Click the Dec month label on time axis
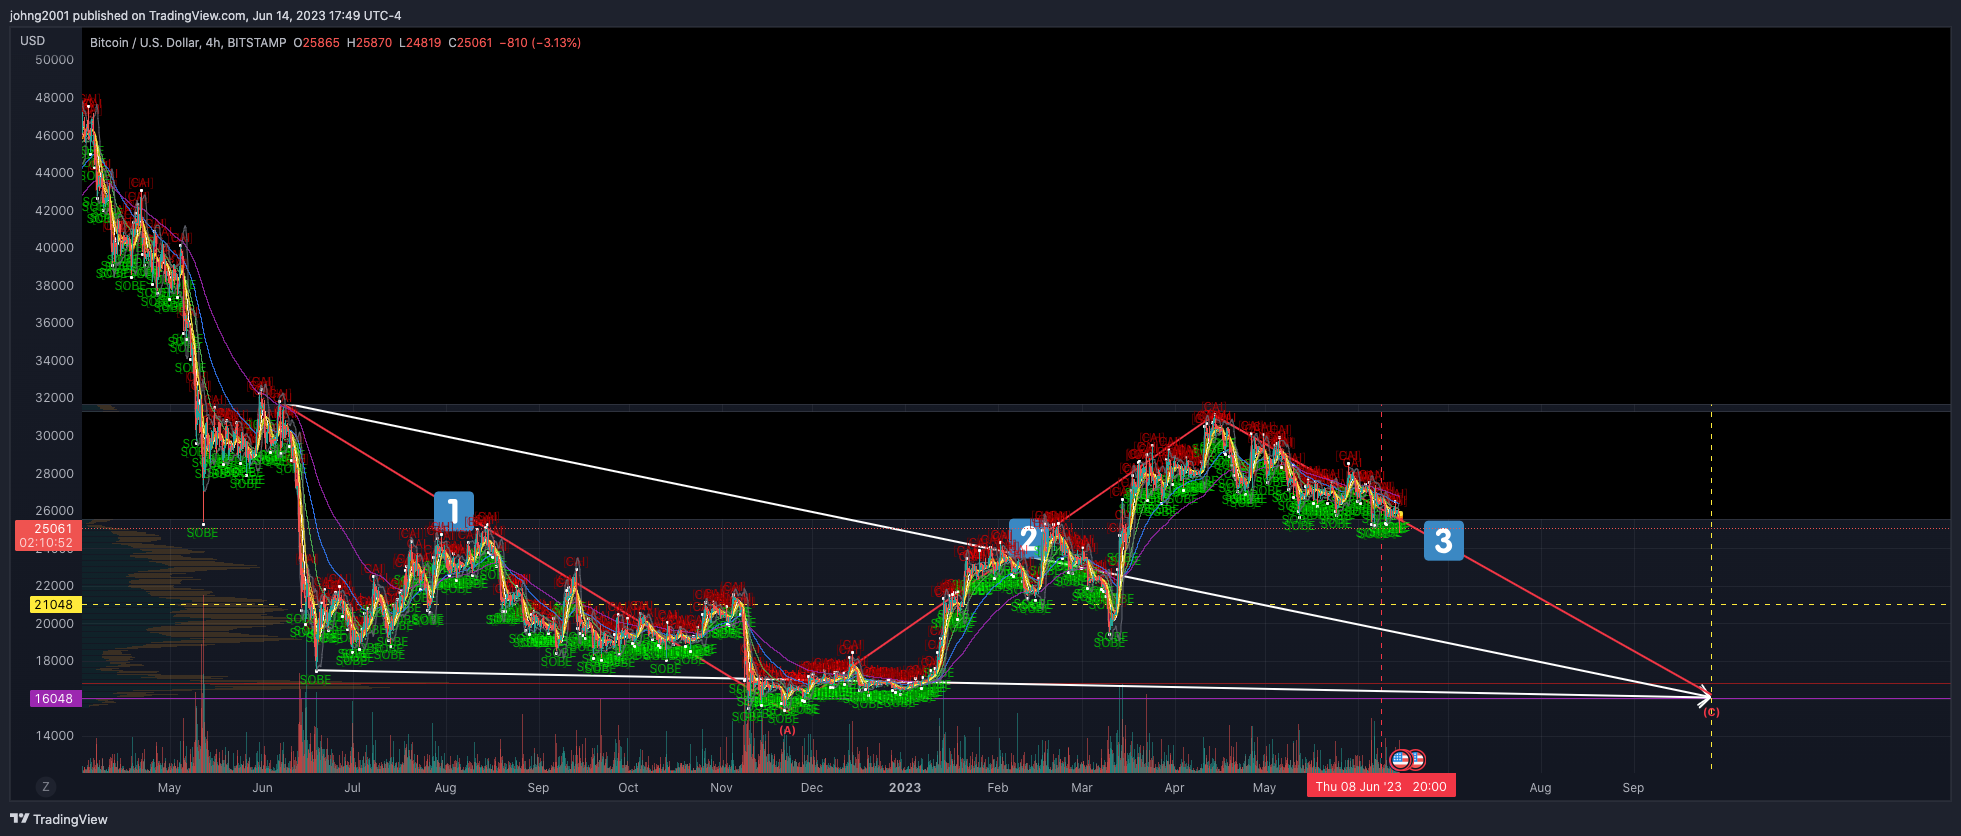This screenshot has height=836, width=1961. (x=812, y=788)
